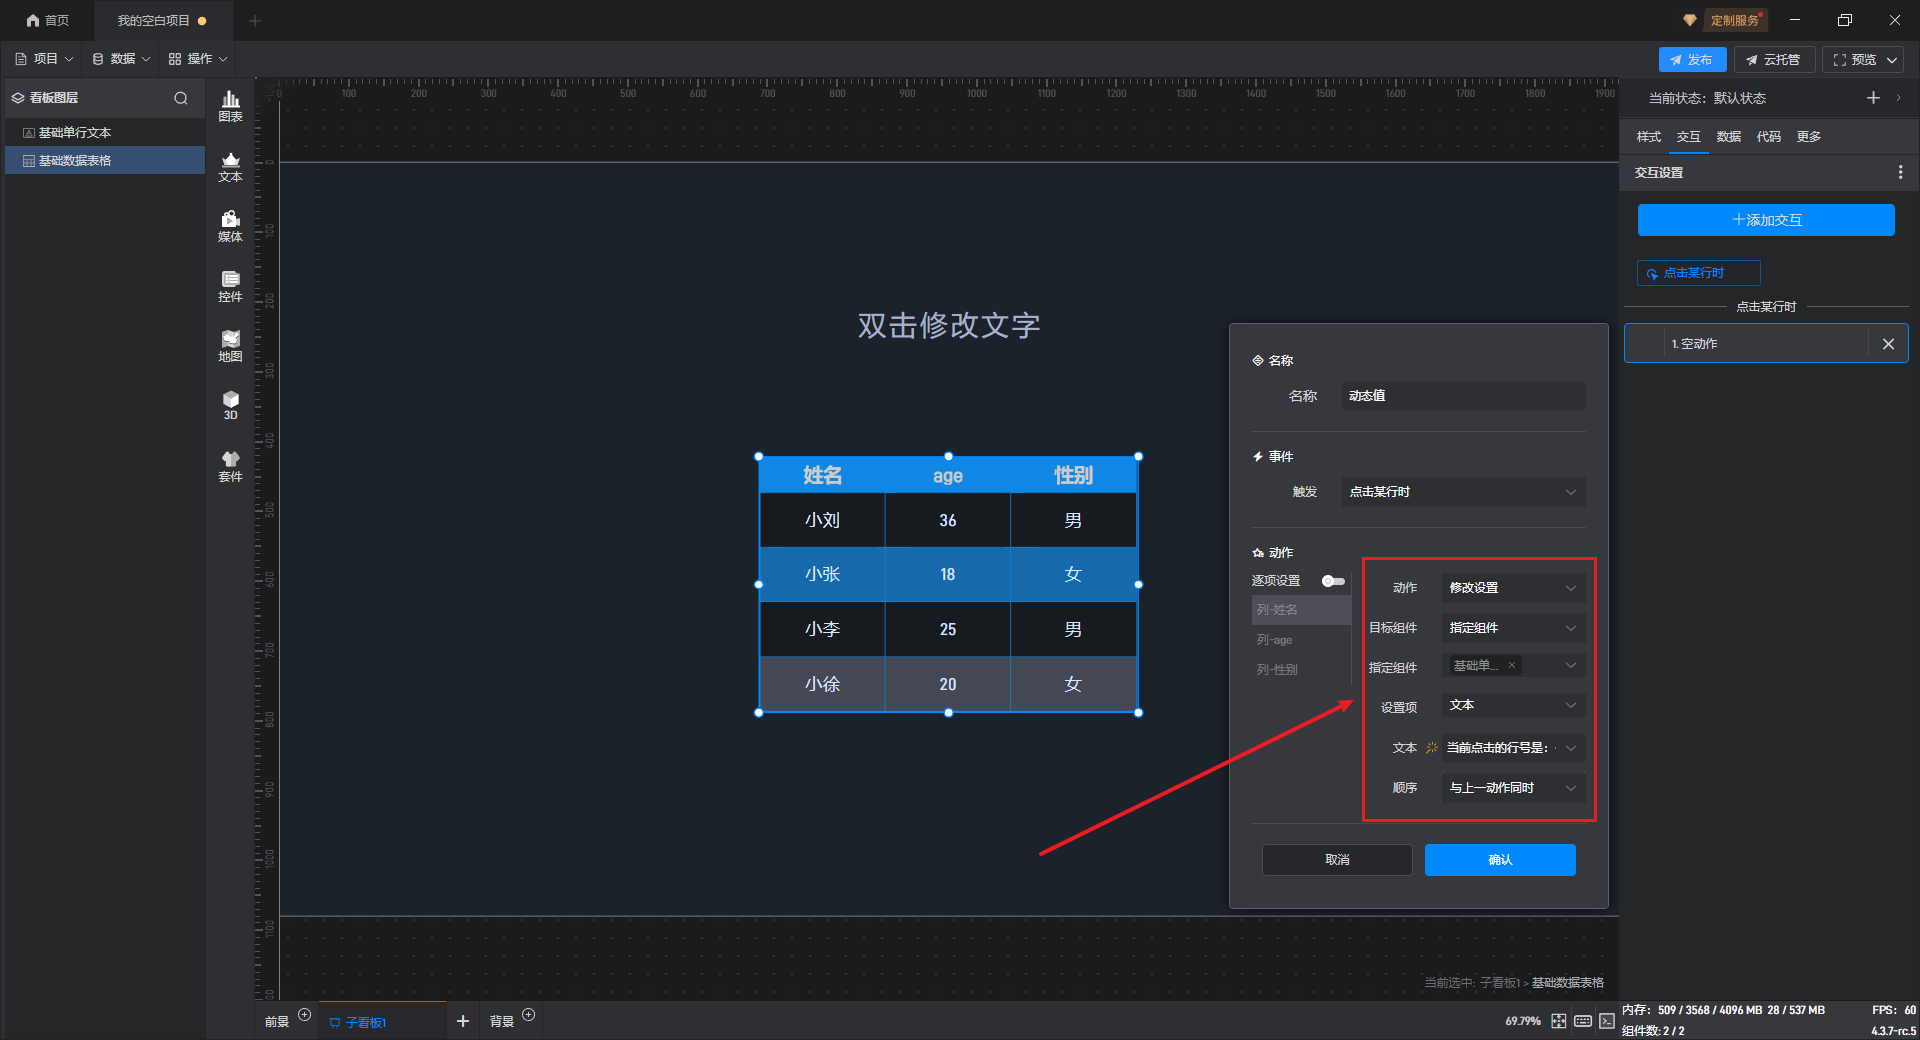Open the 数据 menu in the toolbar
This screenshot has width=1920, height=1040.
pos(121,59)
